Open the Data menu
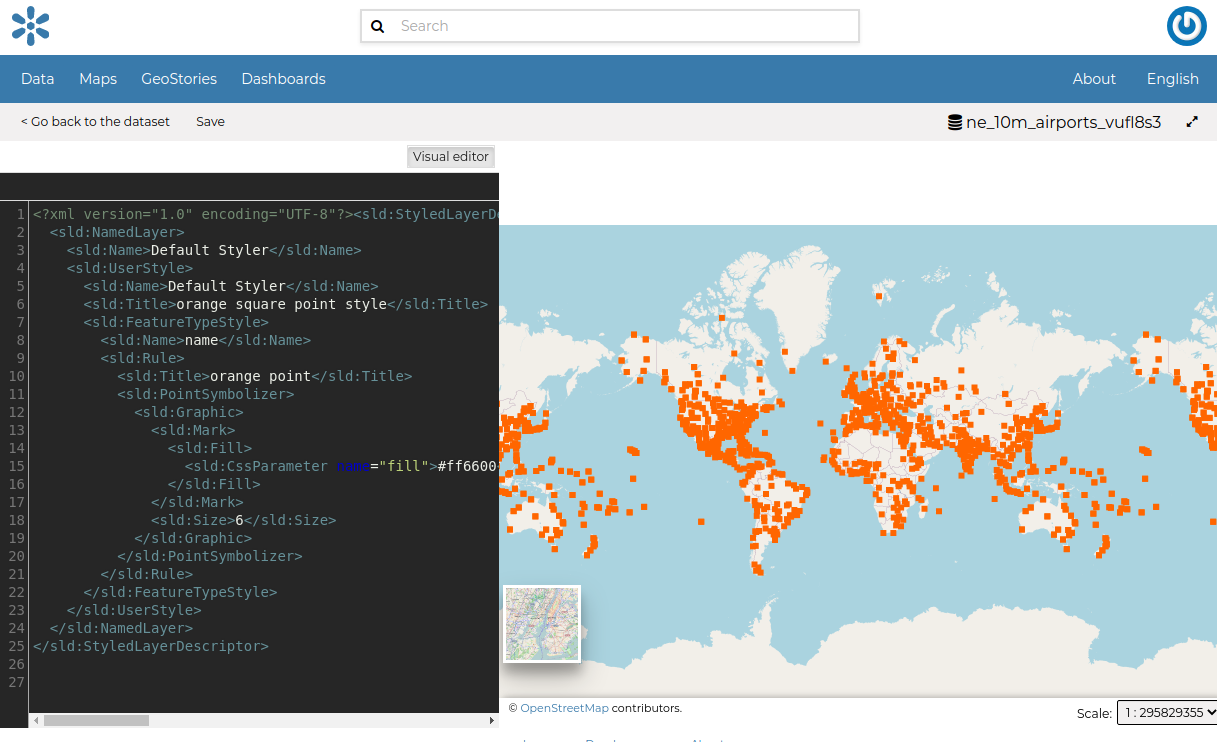The height and width of the screenshot is (742, 1217). [37, 78]
